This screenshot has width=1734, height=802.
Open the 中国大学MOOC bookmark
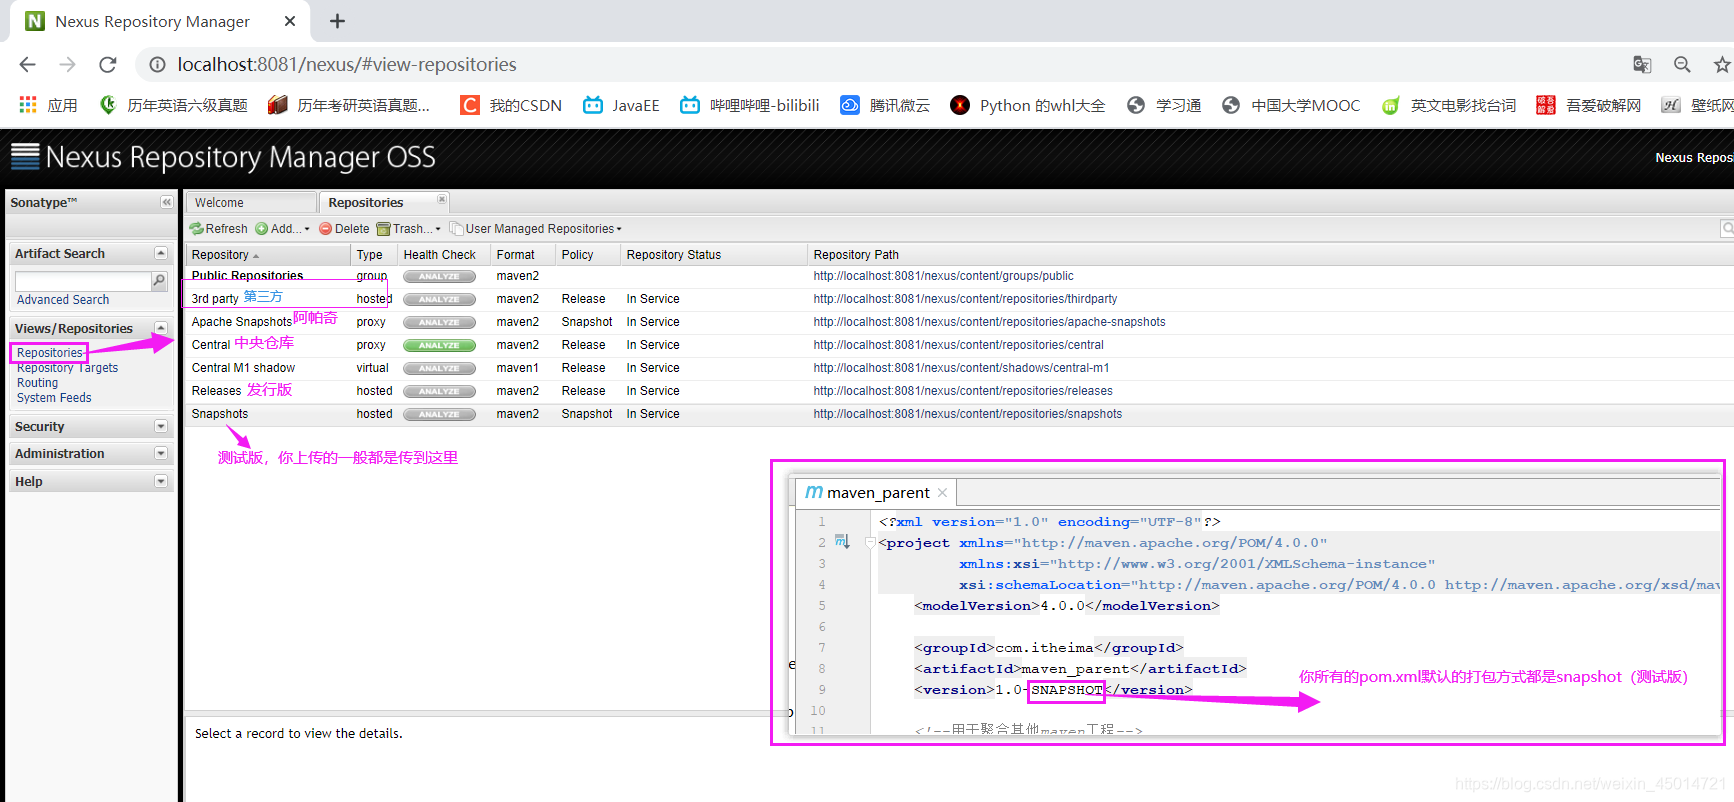point(1291,105)
